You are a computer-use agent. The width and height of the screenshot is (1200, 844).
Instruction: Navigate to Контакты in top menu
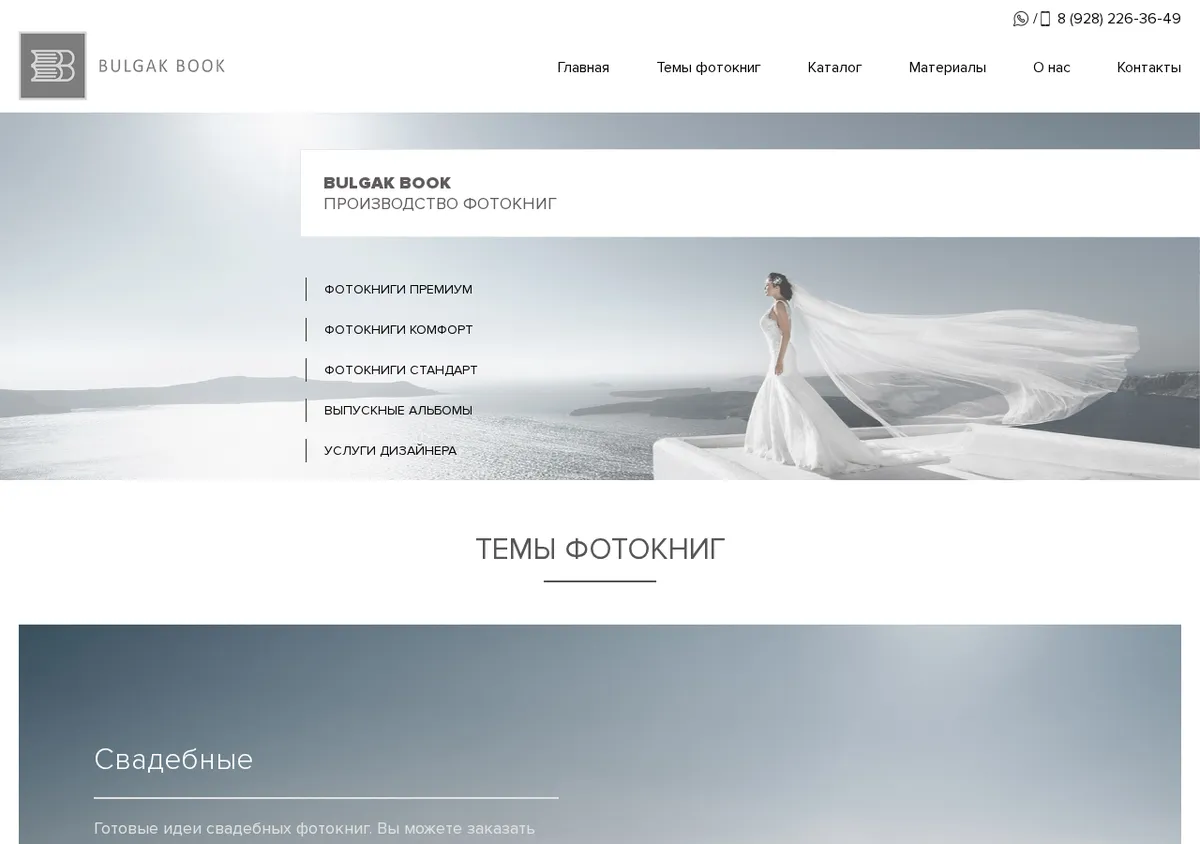pyautogui.click(x=1149, y=67)
